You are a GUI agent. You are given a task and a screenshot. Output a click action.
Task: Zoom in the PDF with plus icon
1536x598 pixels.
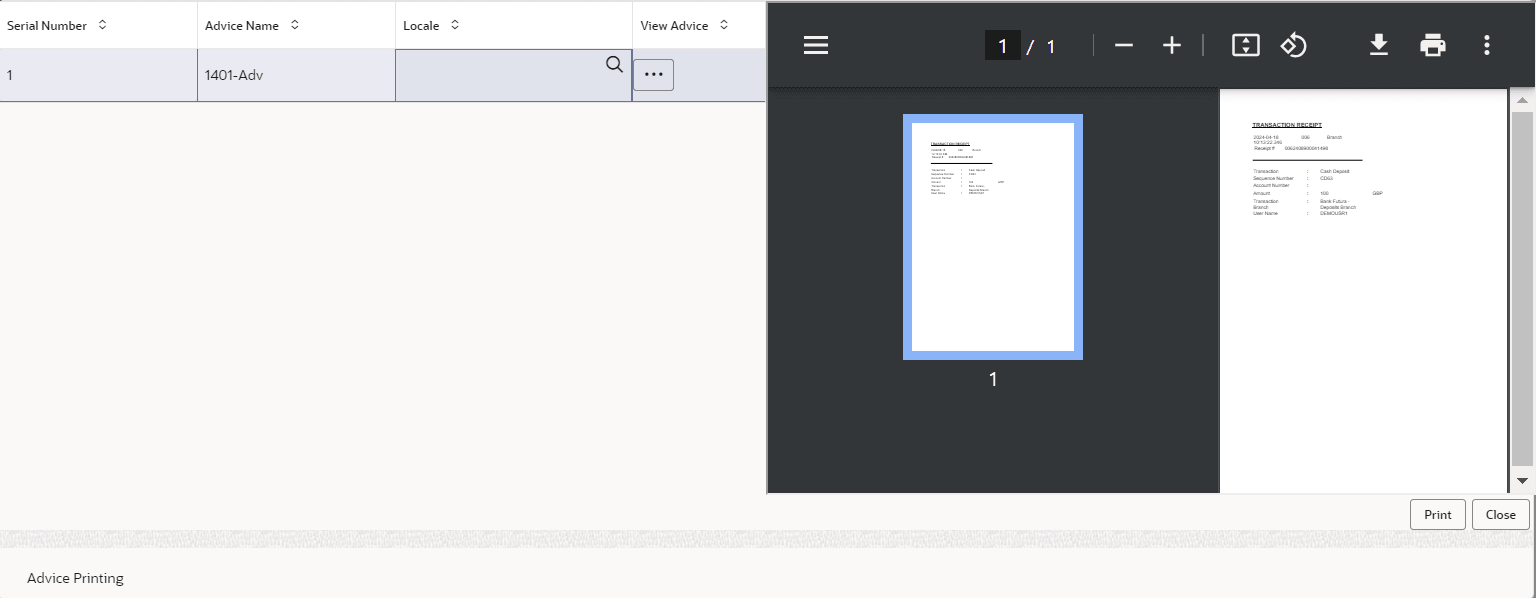1172,45
